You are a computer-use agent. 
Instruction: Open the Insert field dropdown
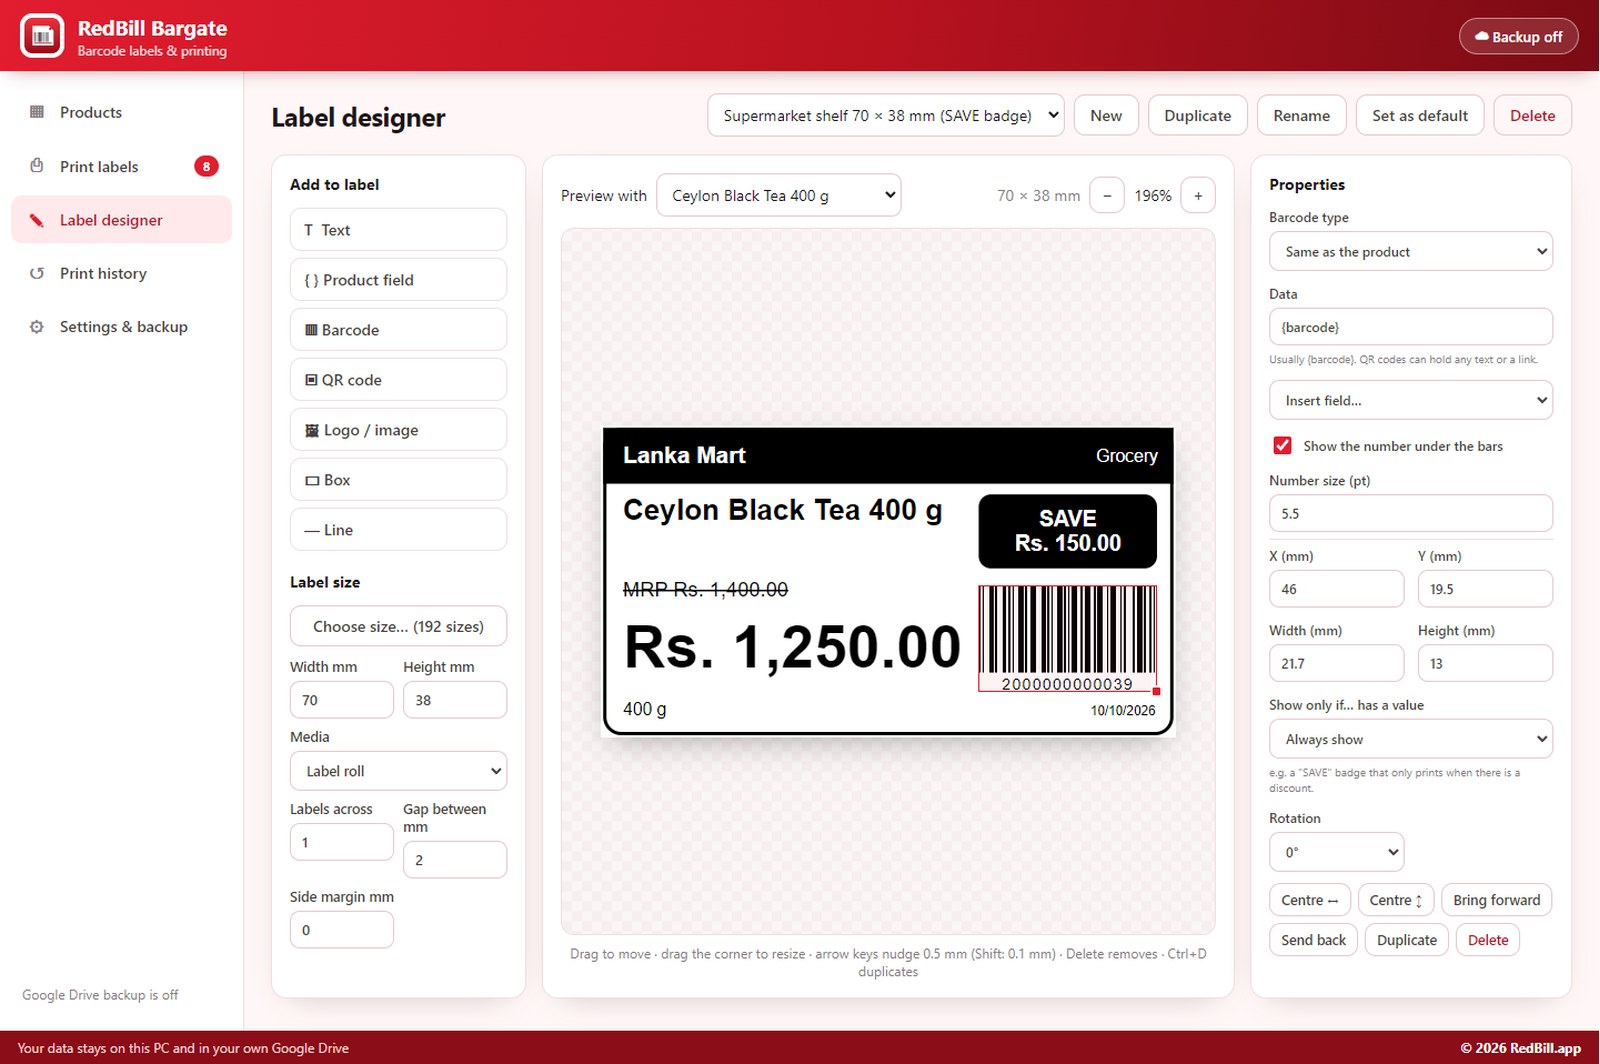click(1411, 400)
